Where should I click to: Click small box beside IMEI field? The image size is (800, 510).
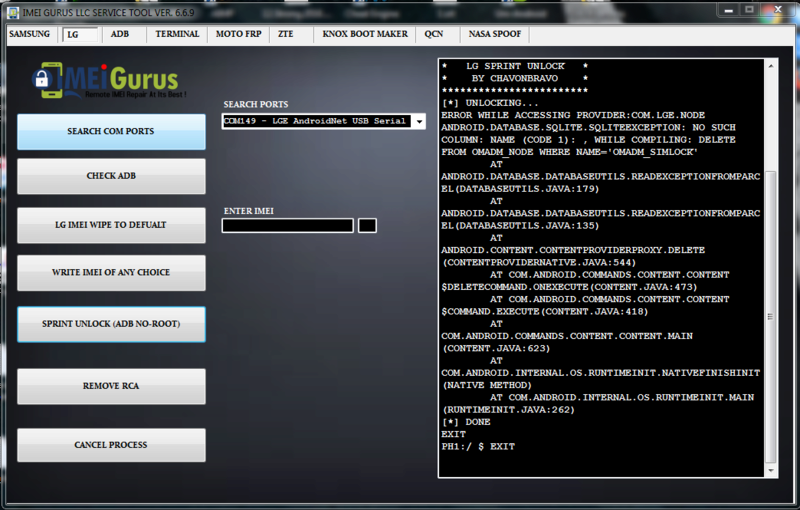point(367,225)
